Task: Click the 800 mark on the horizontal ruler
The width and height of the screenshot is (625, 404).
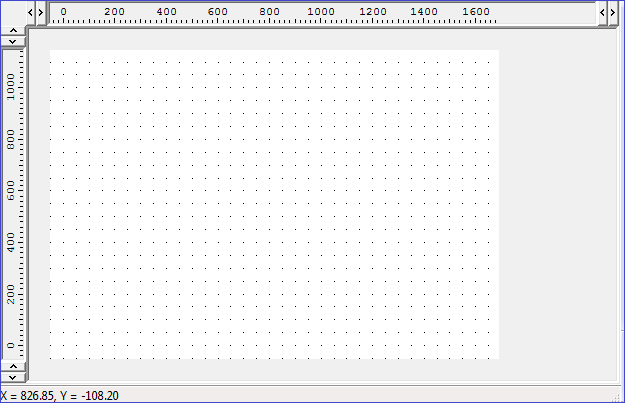Action: [269, 12]
